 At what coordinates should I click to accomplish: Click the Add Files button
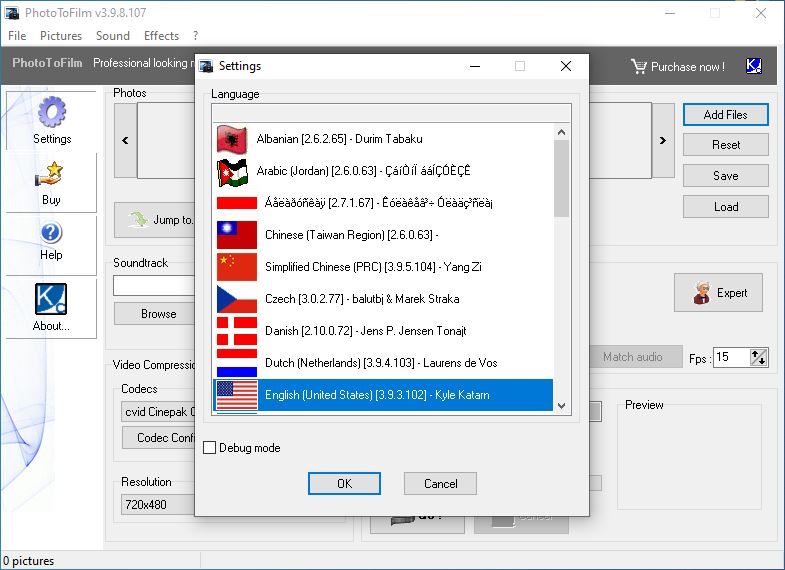(x=725, y=115)
